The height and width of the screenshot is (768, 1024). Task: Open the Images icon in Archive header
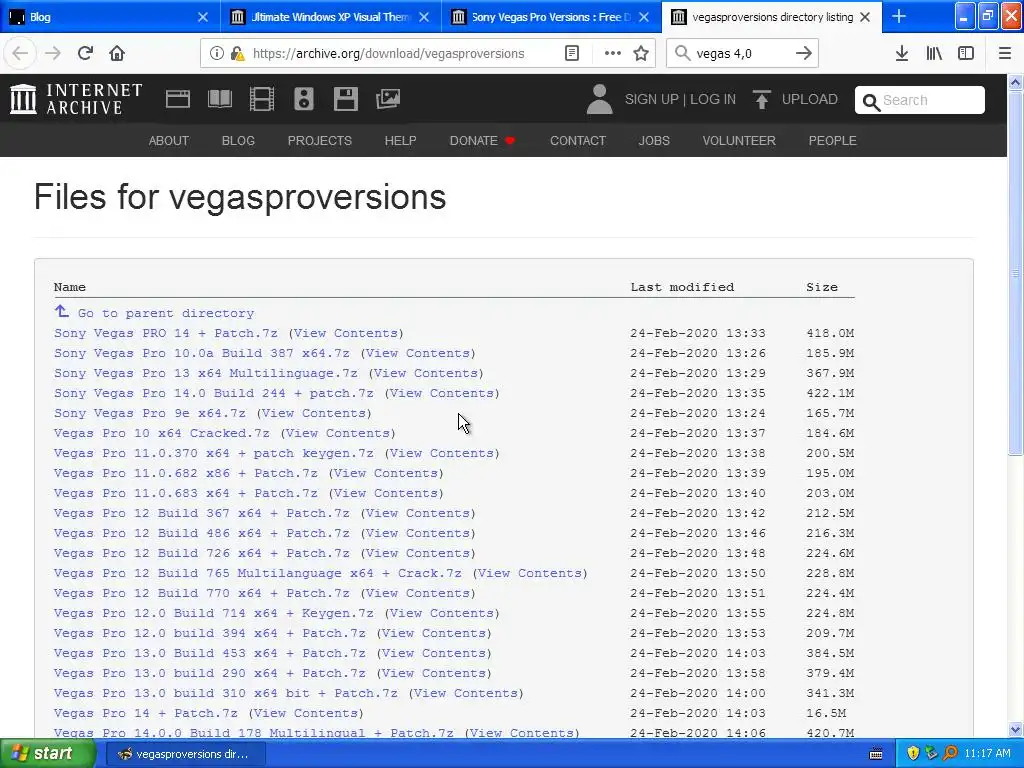click(388, 99)
